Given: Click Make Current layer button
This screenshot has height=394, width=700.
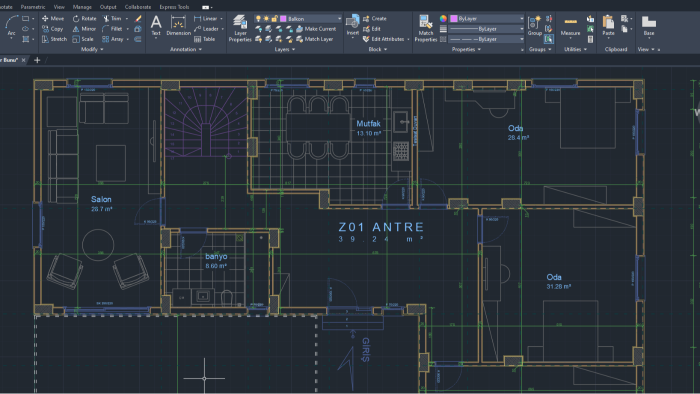Looking at the screenshot, I should click(316, 29).
